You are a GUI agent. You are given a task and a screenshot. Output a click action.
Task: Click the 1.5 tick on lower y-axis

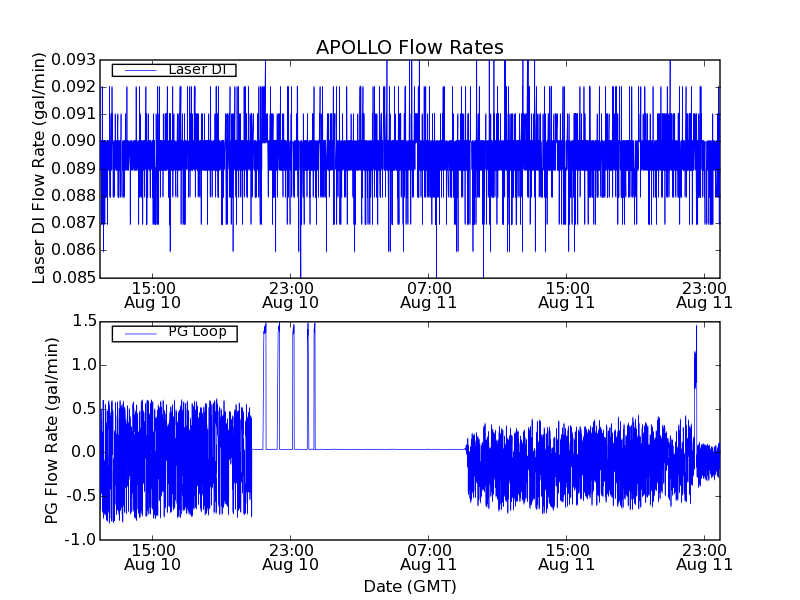[83, 321]
